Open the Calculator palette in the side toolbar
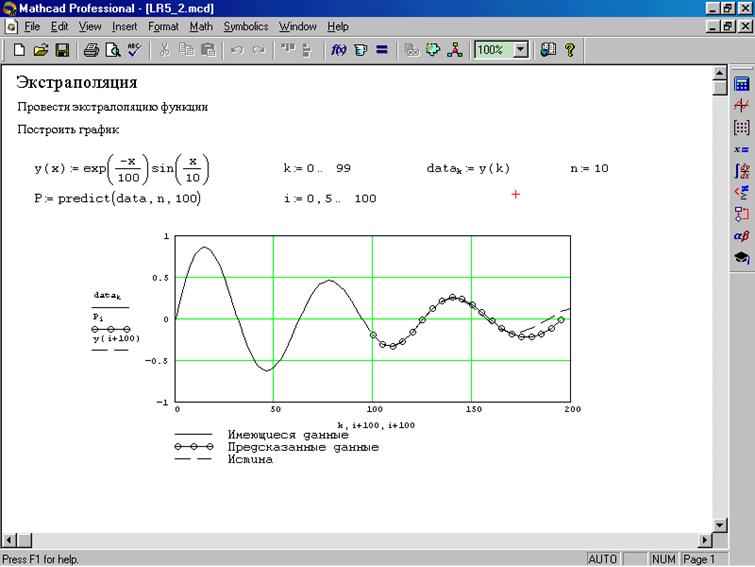 [x=741, y=84]
